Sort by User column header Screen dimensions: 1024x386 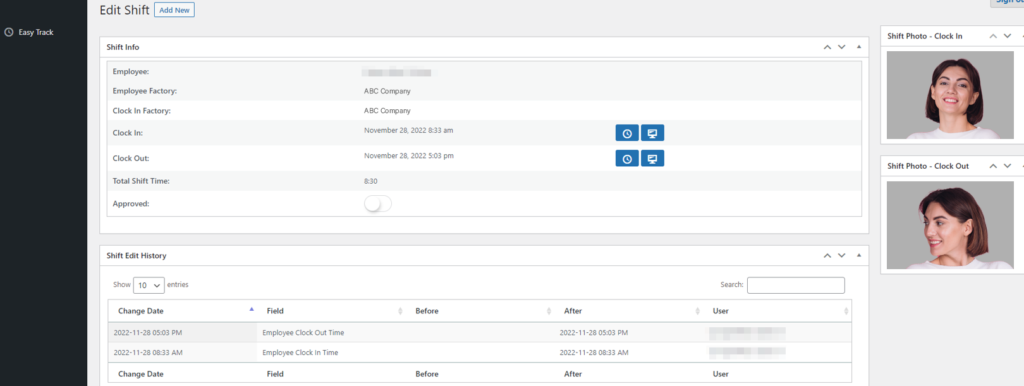click(x=777, y=311)
